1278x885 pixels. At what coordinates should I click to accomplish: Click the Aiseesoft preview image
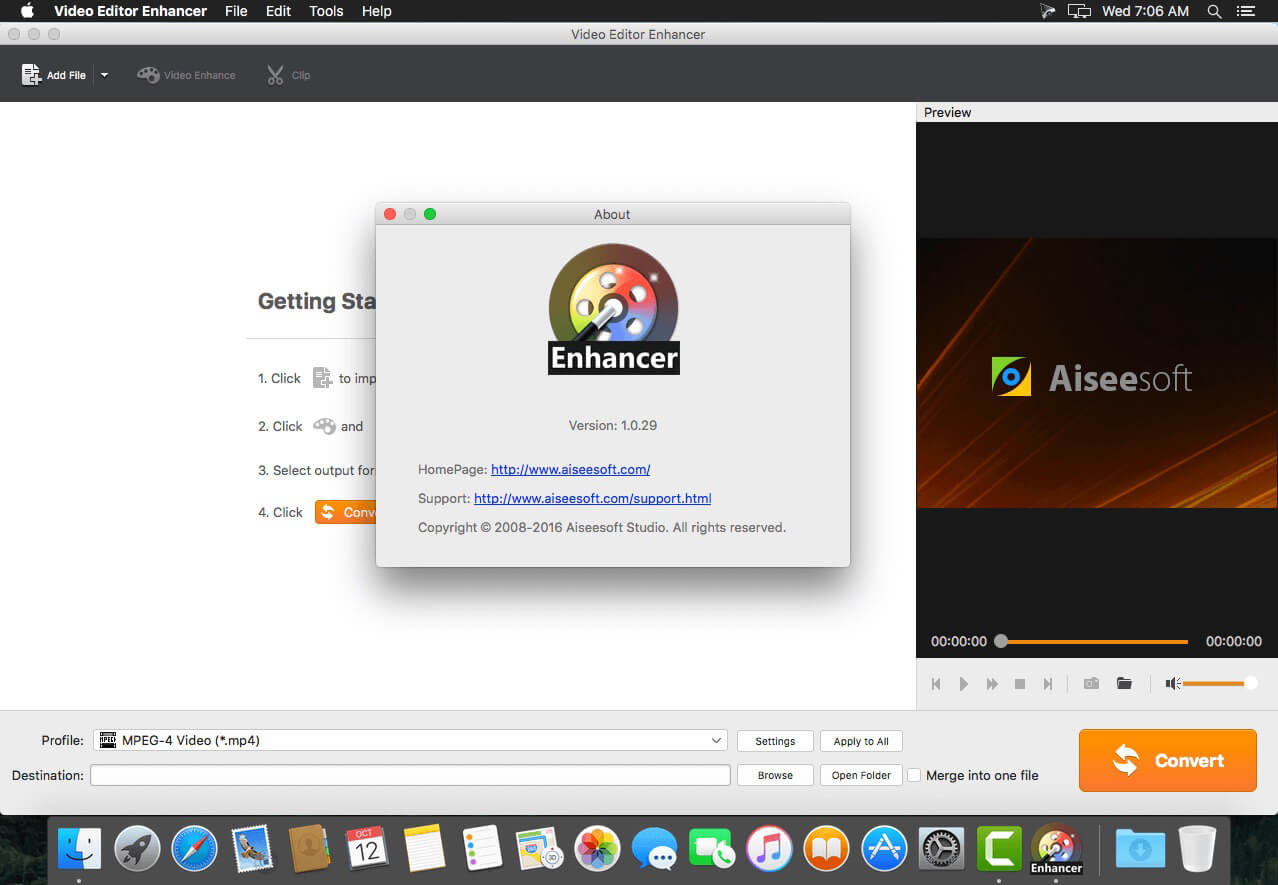(1097, 372)
